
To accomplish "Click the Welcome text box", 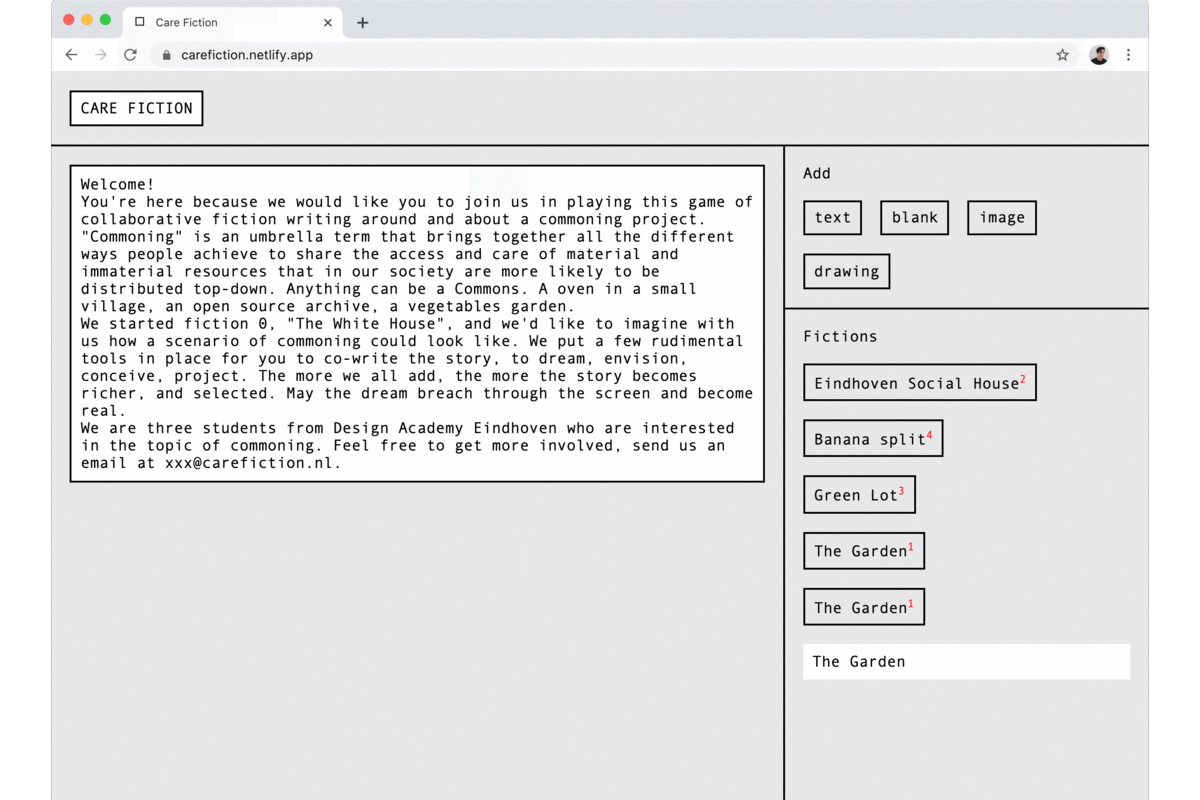I will point(417,324).
